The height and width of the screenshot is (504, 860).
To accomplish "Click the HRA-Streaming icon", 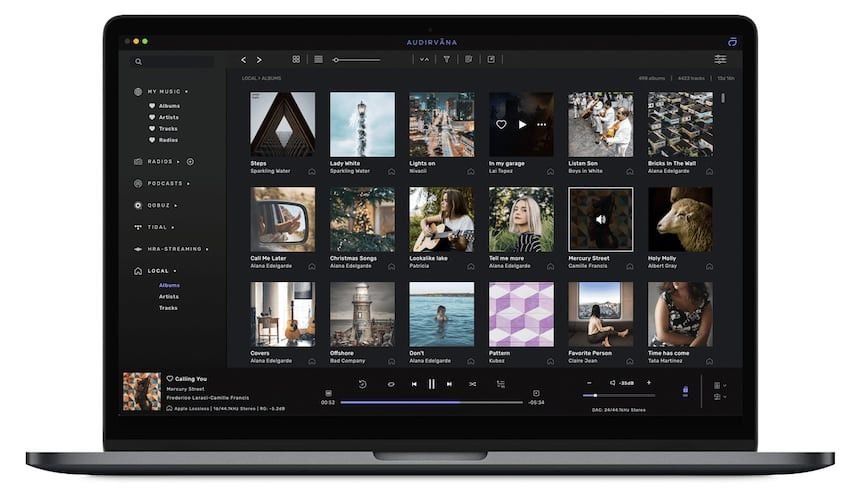I will coord(138,249).
